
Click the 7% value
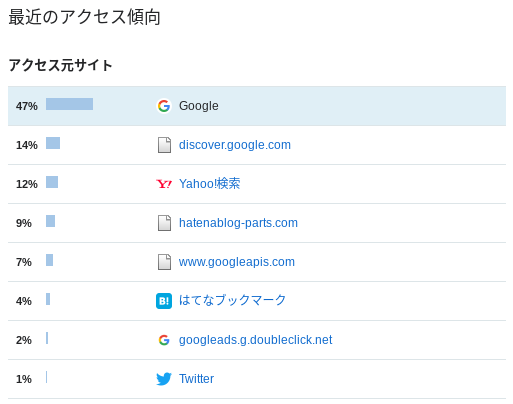[24, 262]
